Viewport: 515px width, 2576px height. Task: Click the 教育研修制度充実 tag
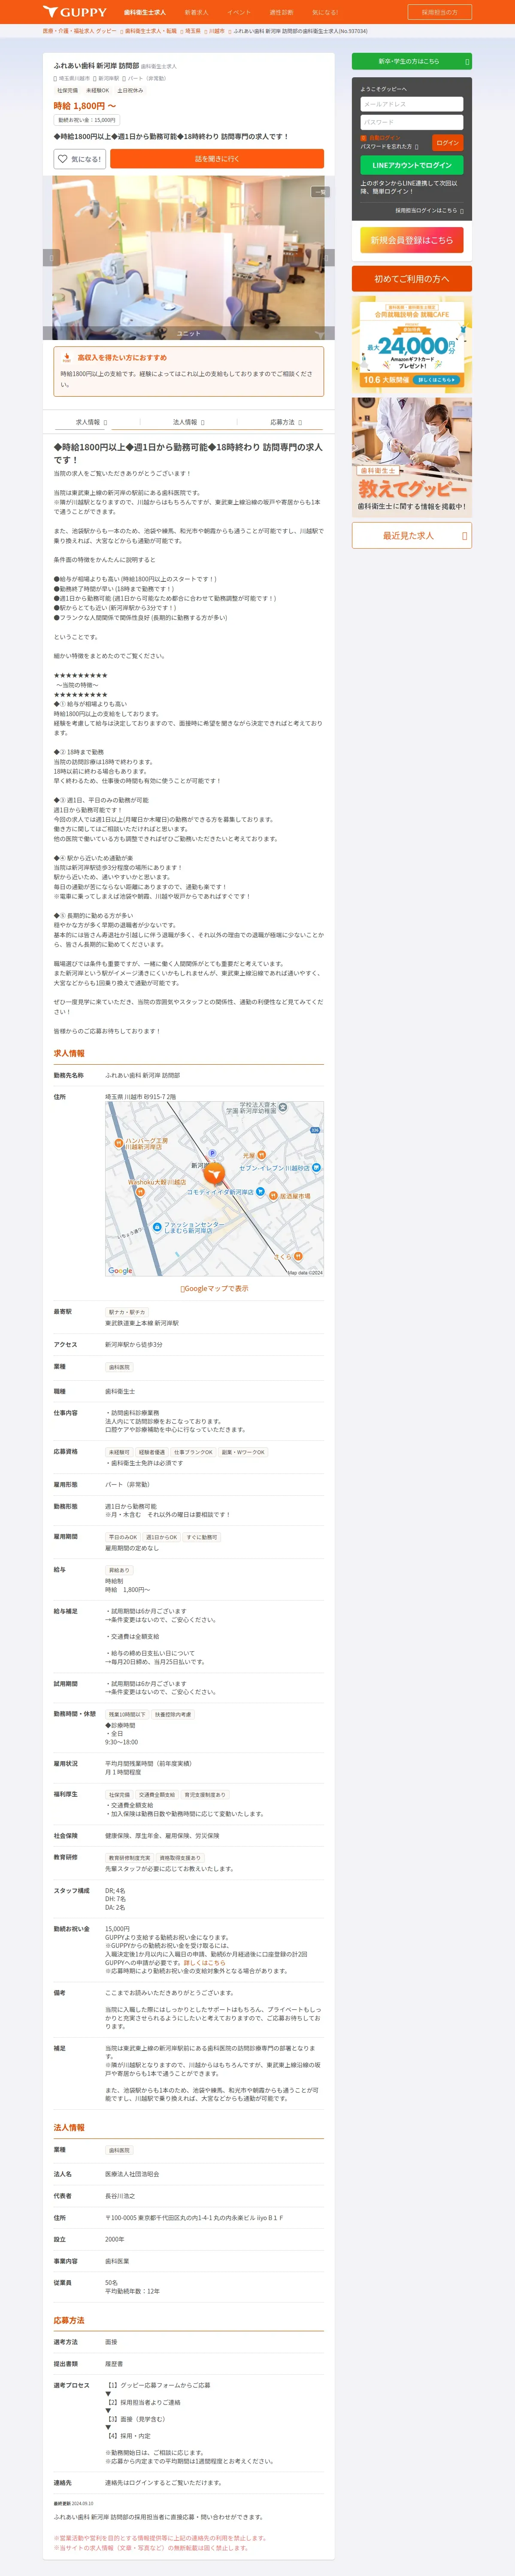[129, 1858]
